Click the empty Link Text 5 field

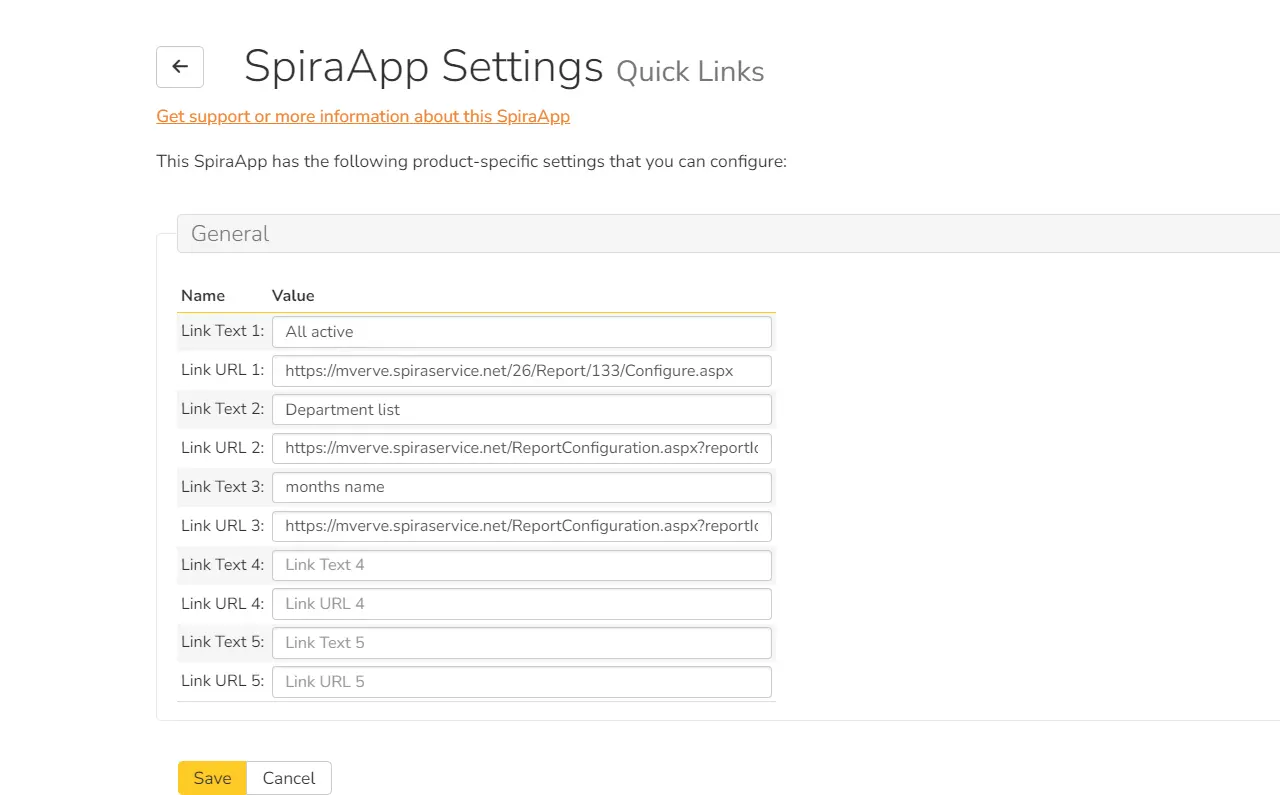point(522,643)
